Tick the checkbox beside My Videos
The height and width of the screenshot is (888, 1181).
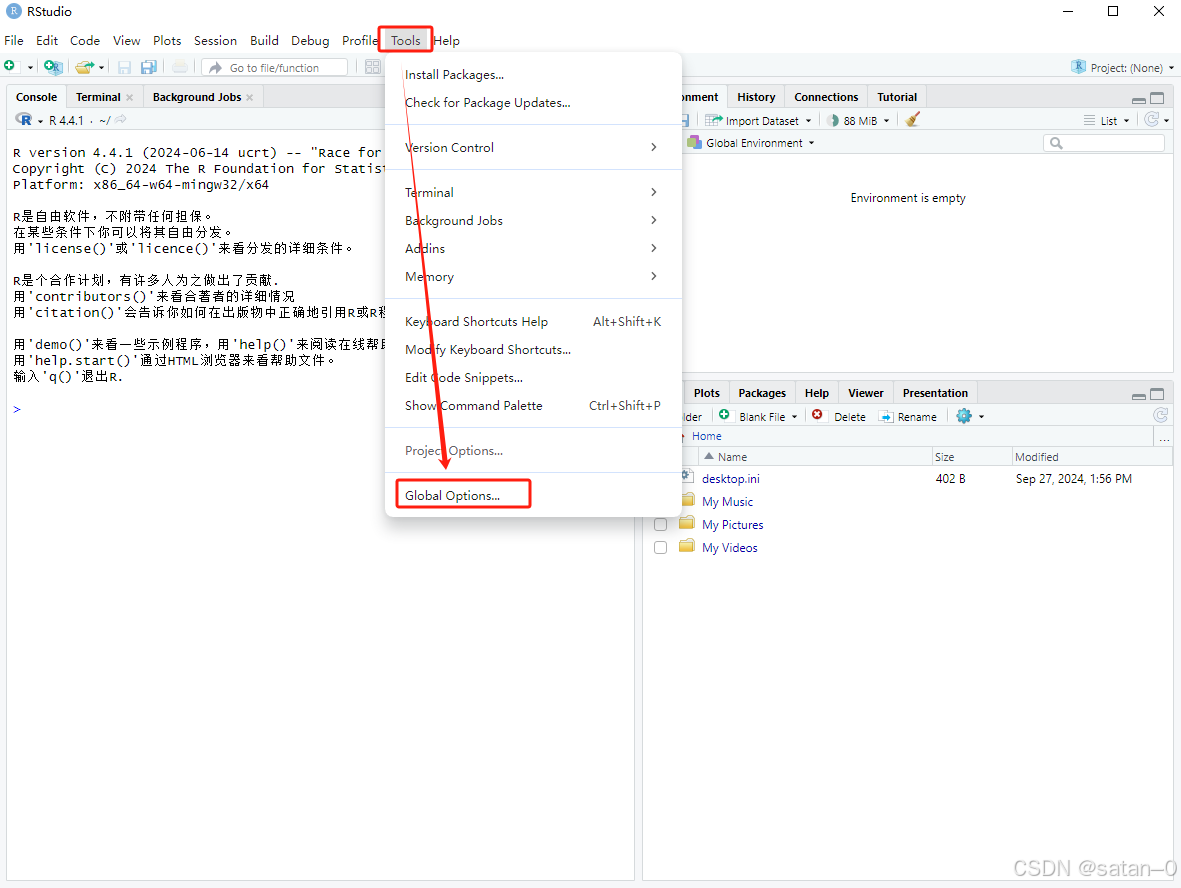661,548
